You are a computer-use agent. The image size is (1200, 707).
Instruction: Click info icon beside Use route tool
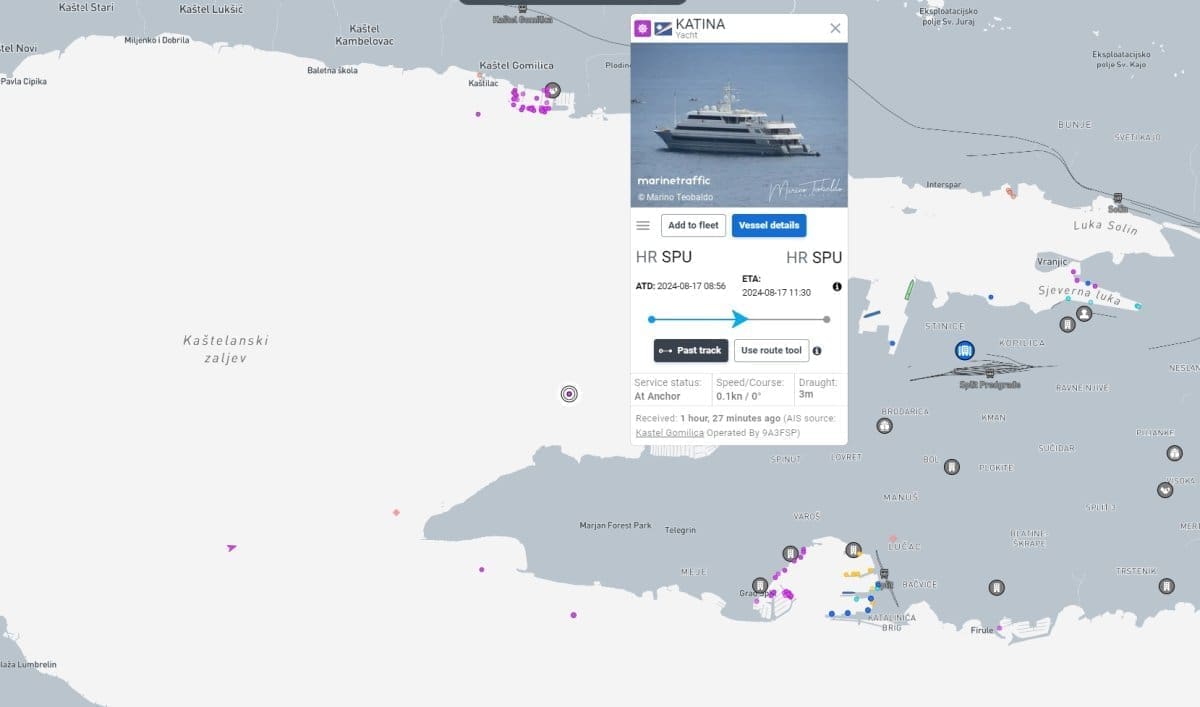(x=817, y=351)
